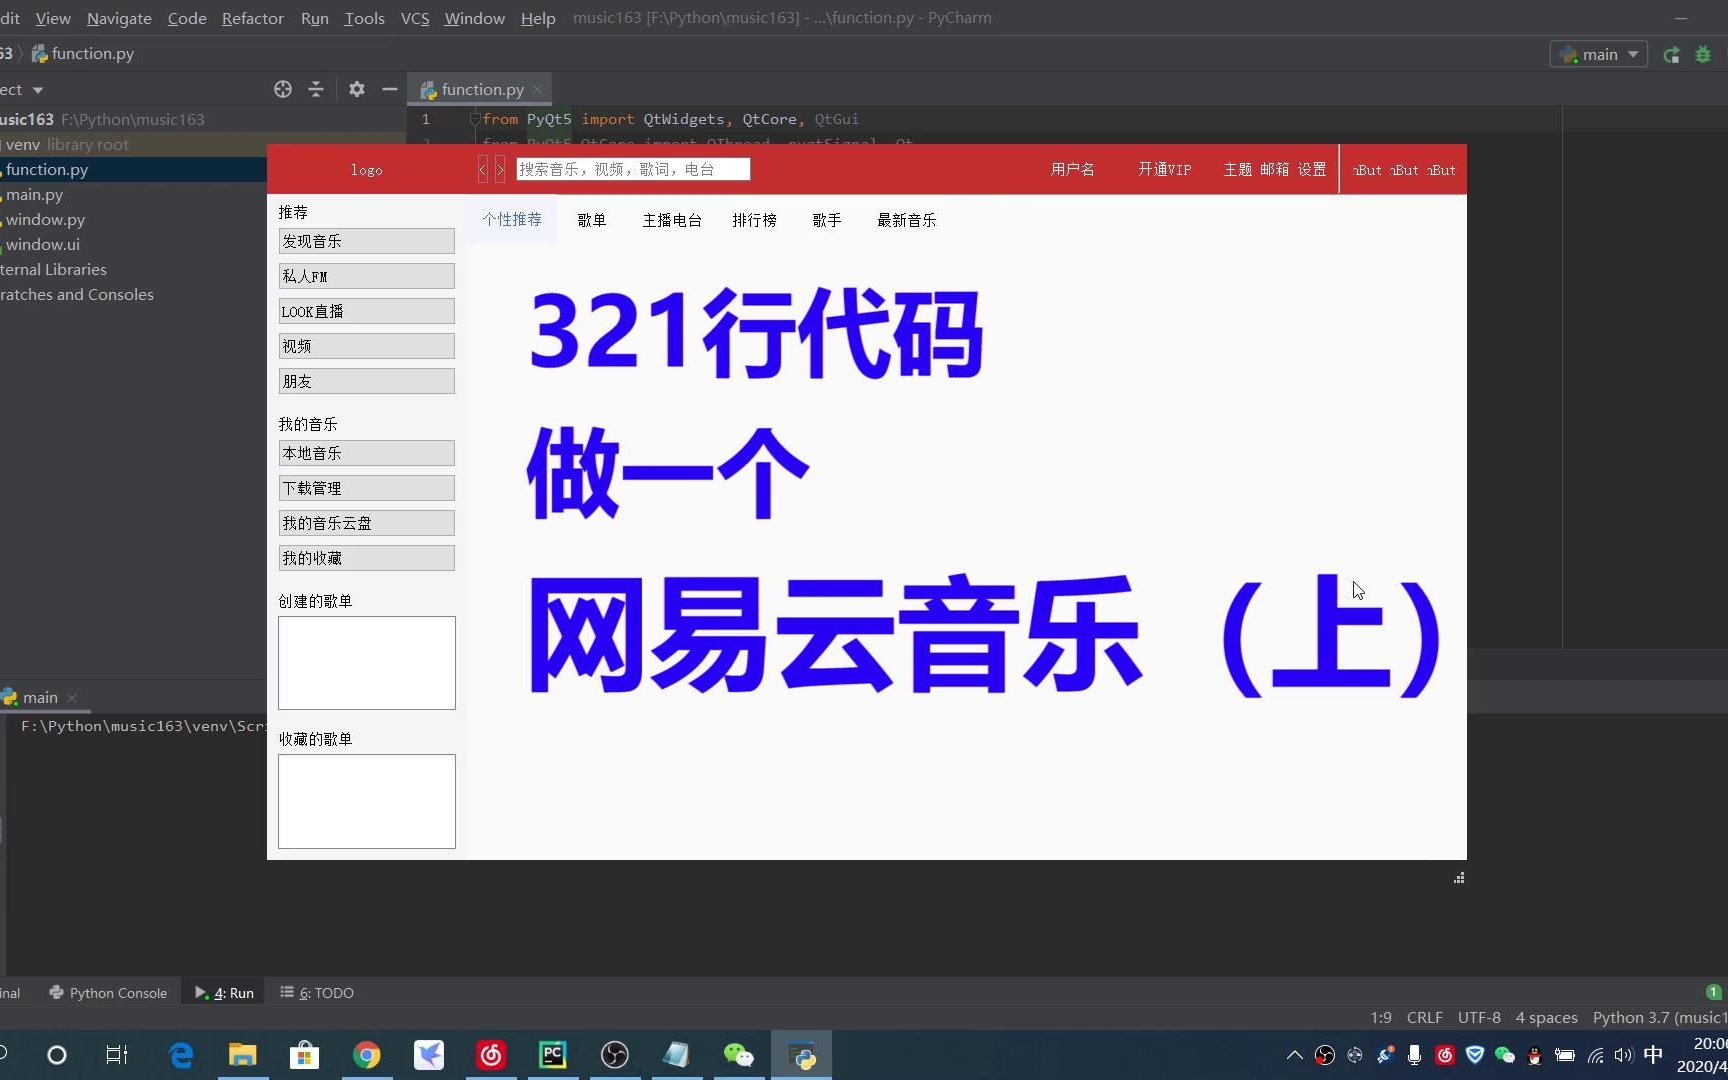Open the Refactor menu
This screenshot has width=1728, height=1080.
pos(253,18)
